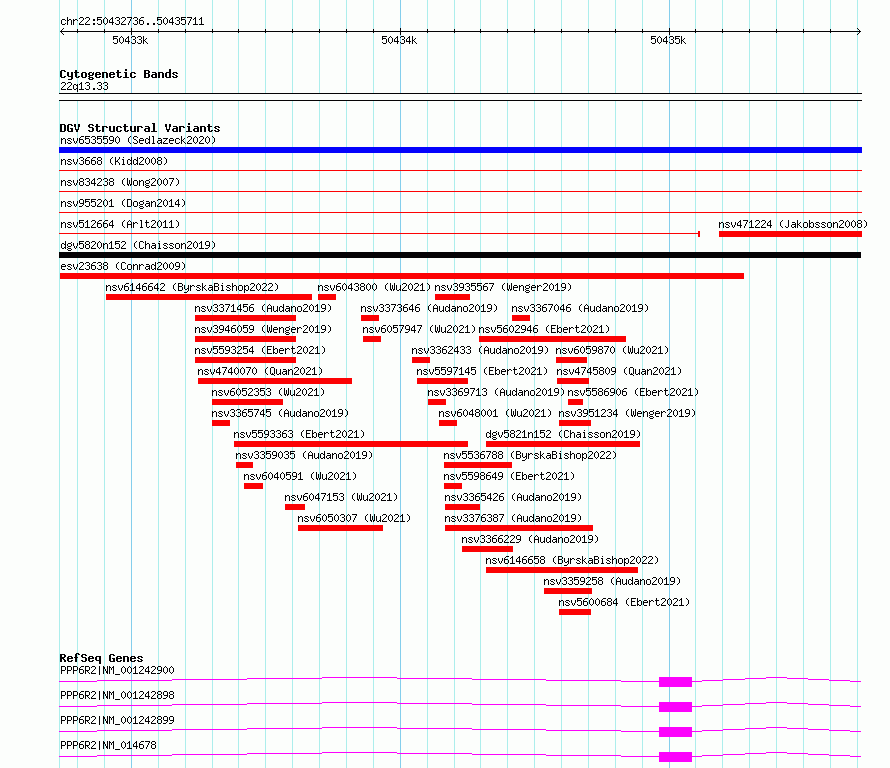Click nsv3371456 (Audano2019) label
This screenshot has height=768, width=890.
click(x=263, y=308)
